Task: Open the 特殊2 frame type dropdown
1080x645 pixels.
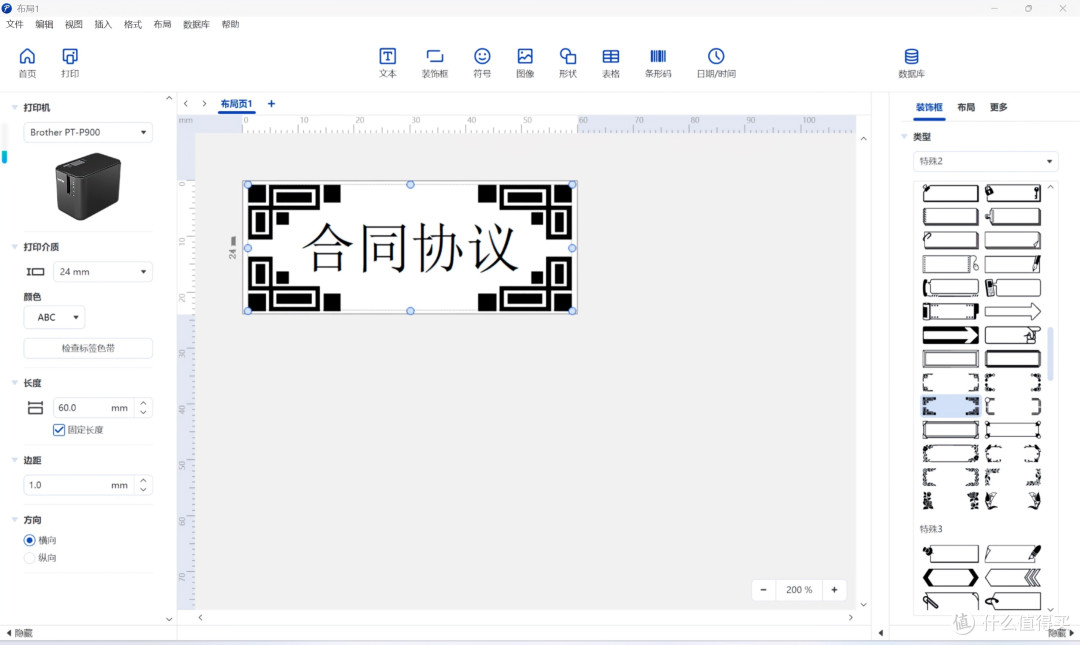Action: 985,161
